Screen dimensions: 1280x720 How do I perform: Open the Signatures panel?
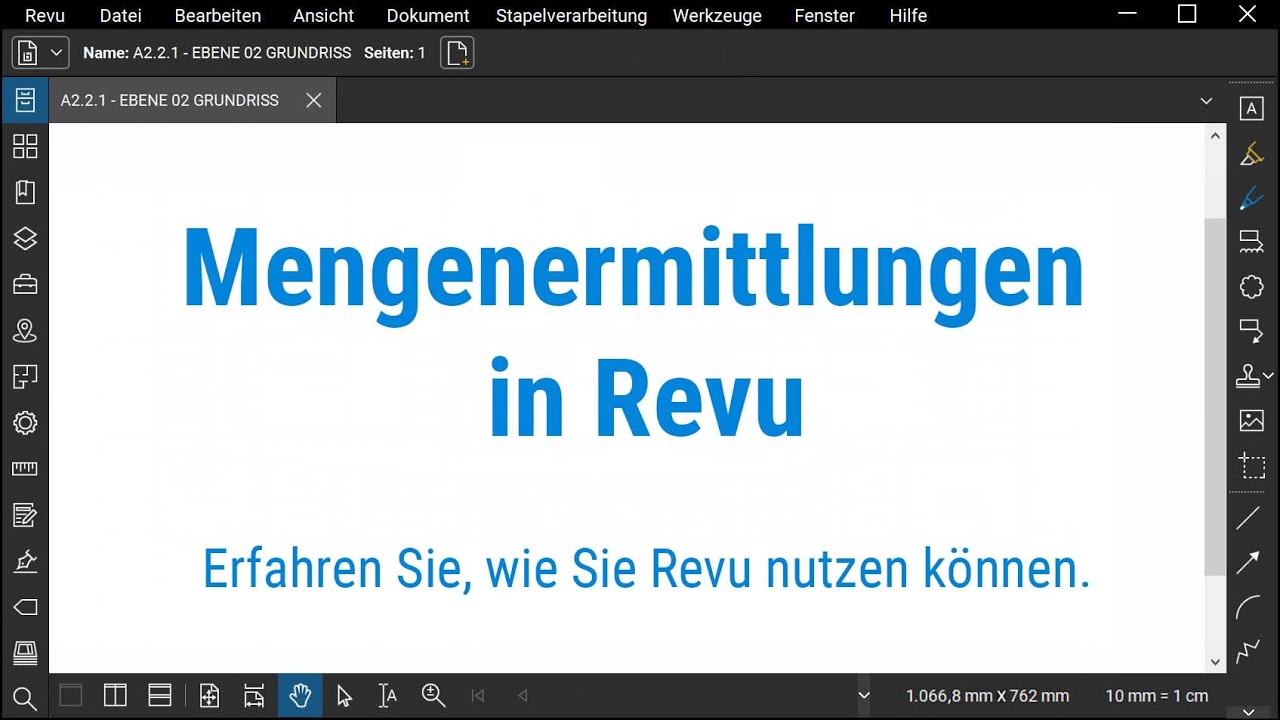(25, 561)
